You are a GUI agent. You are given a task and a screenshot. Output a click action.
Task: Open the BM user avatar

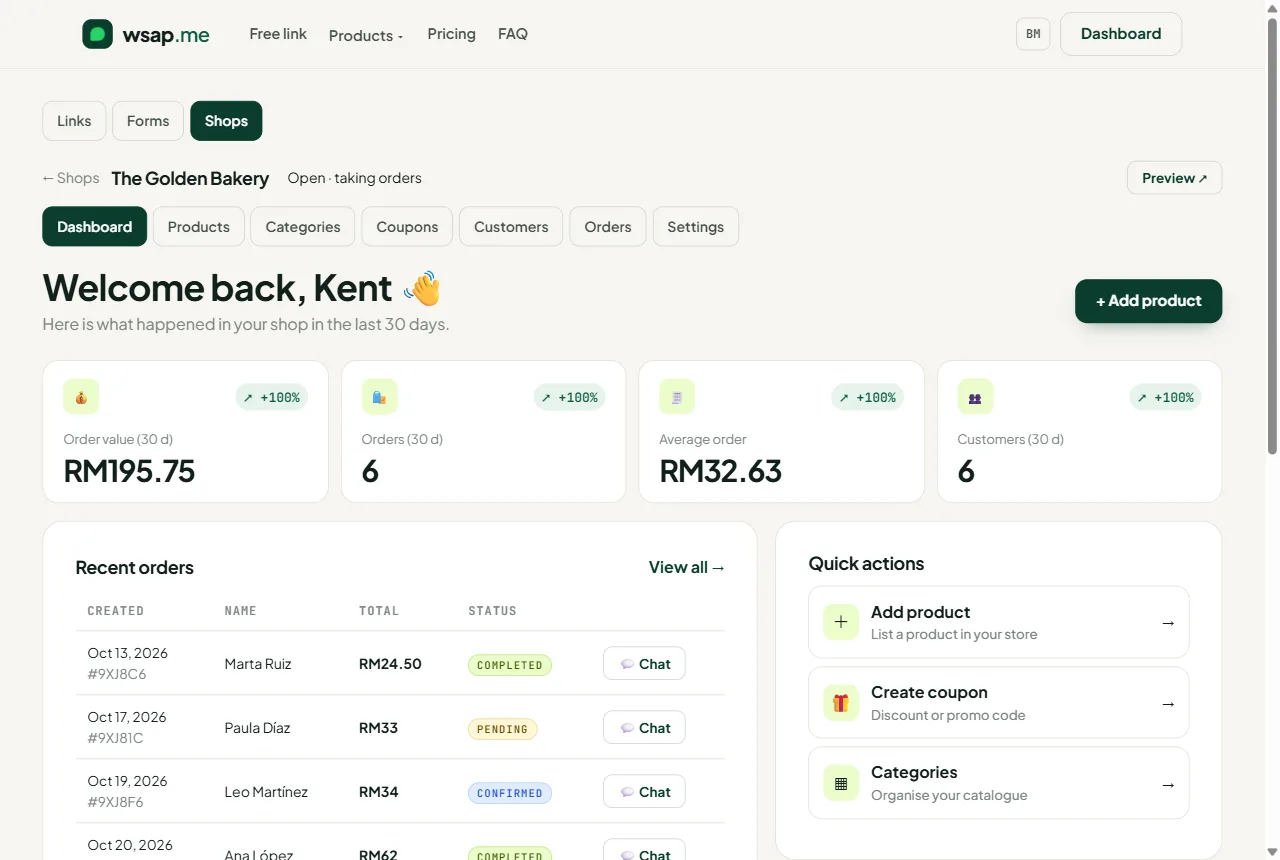(x=1033, y=34)
